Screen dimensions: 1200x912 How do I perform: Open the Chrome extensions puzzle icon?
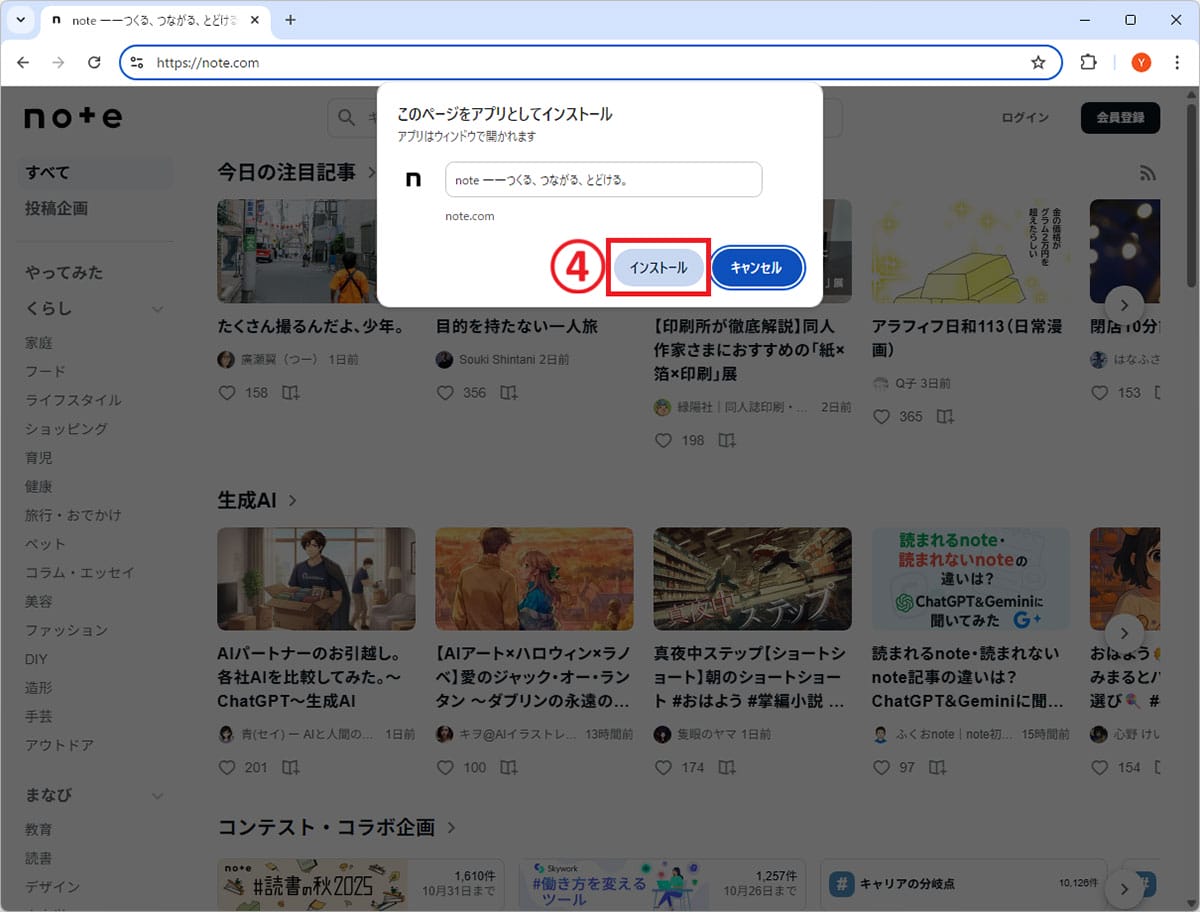pos(1088,62)
